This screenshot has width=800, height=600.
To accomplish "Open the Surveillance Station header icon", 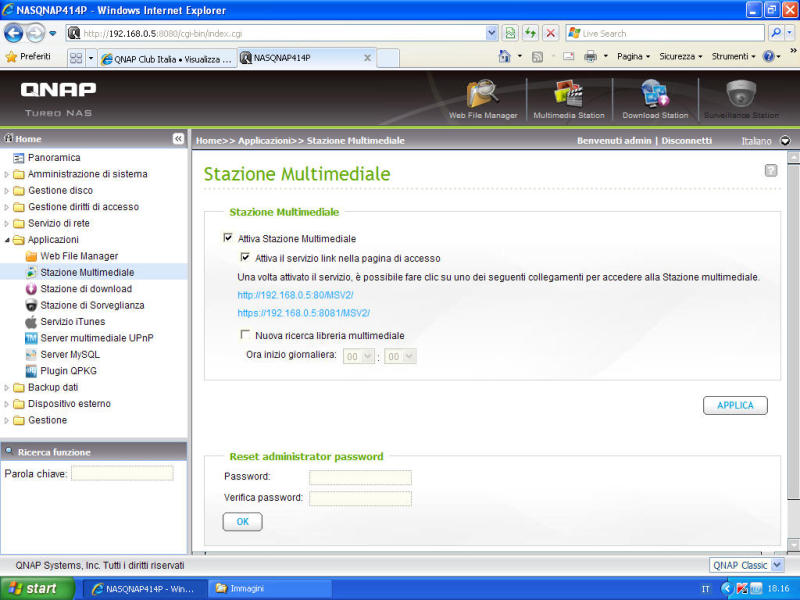I will [740, 96].
